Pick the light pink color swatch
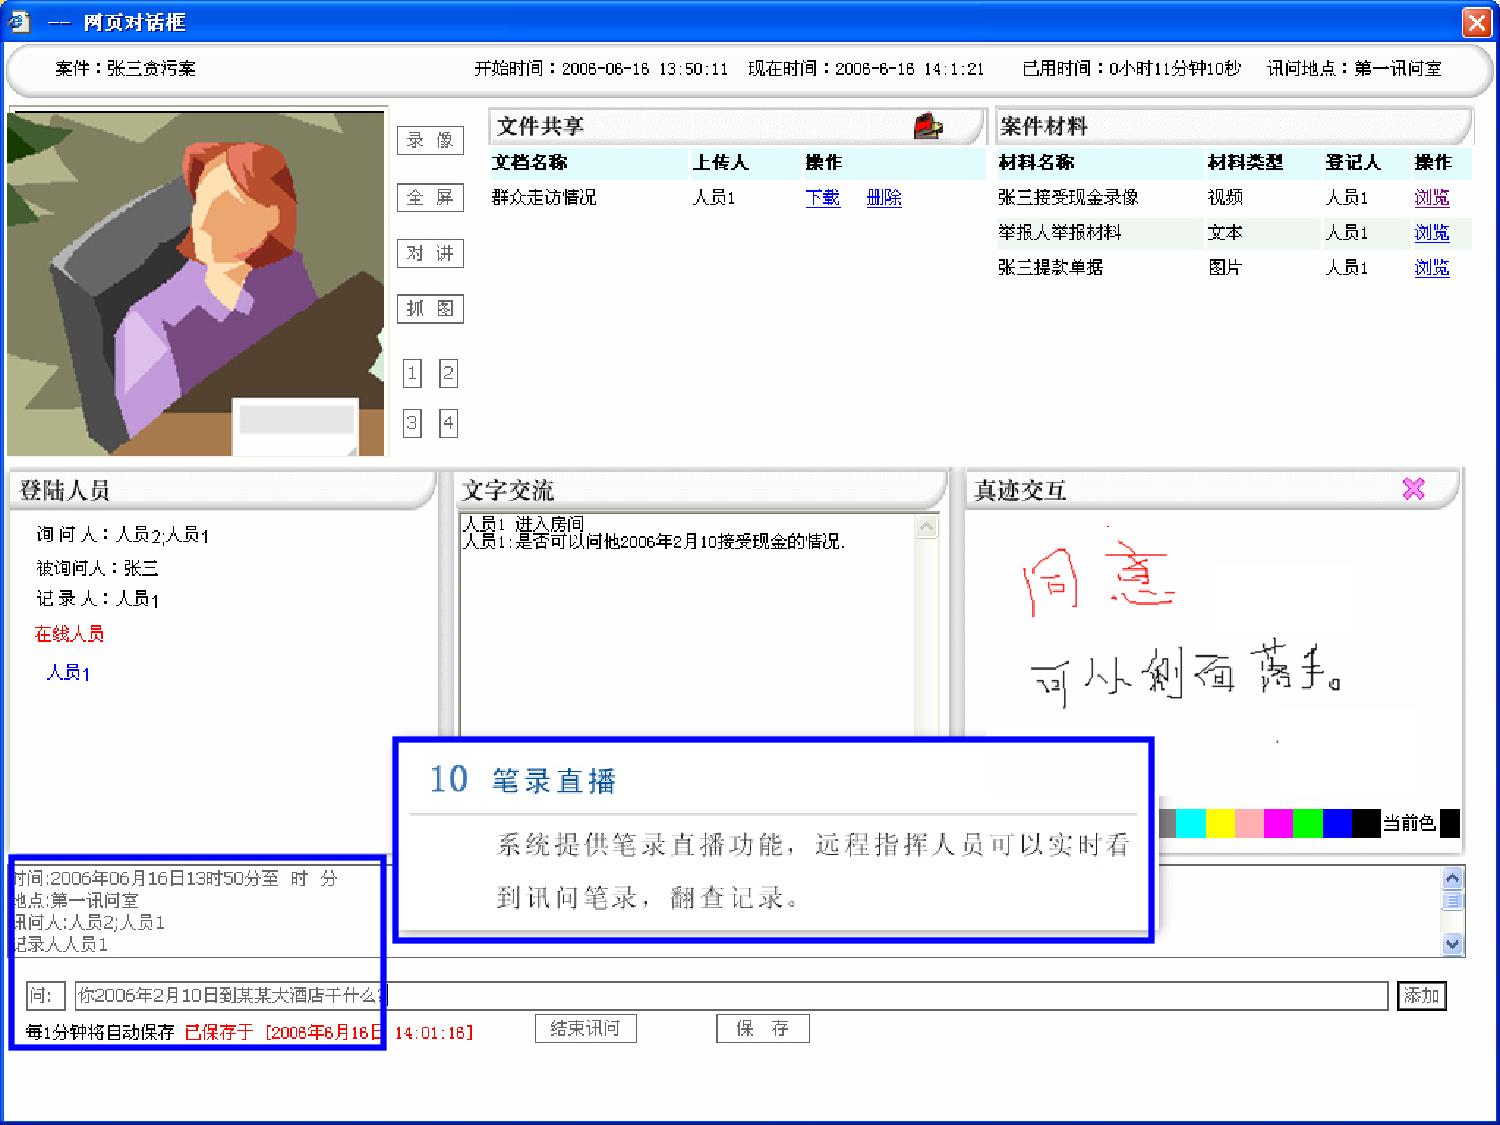This screenshot has height=1125, width=1500. [x=1249, y=823]
